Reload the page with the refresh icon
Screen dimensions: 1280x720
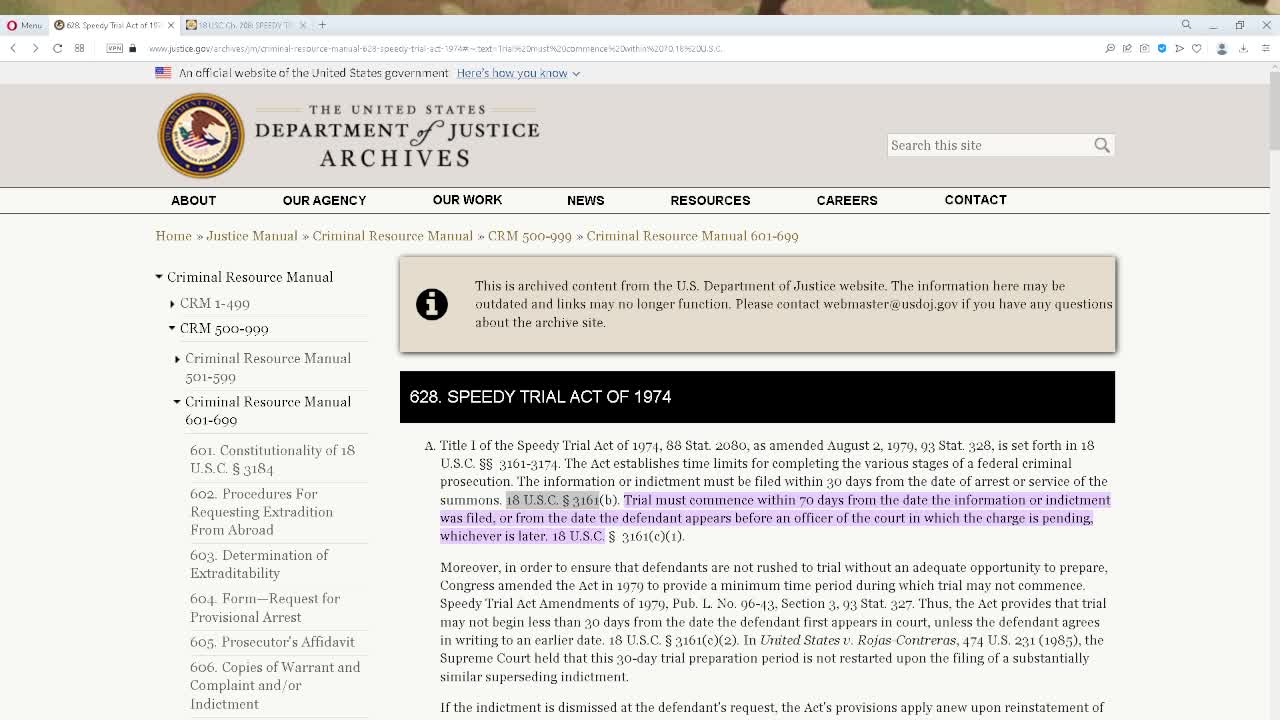point(57,48)
